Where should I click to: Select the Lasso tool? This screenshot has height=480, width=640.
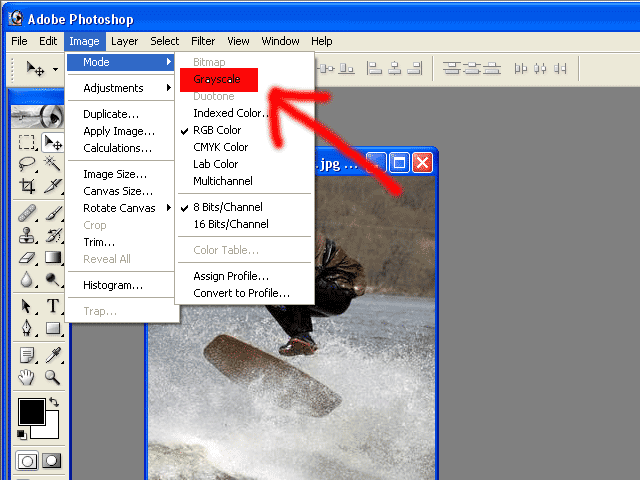point(27,164)
